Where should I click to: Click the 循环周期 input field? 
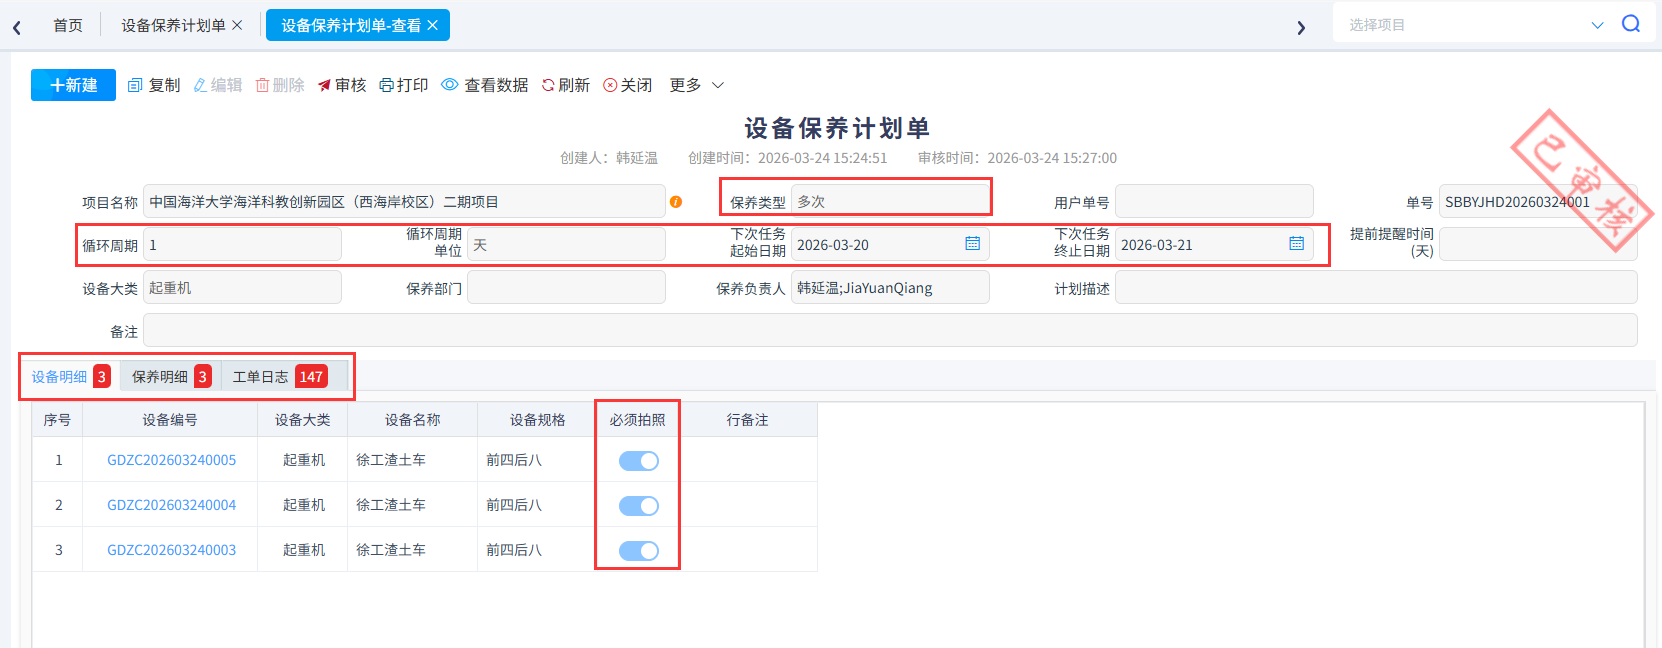click(x=242, y=244)
